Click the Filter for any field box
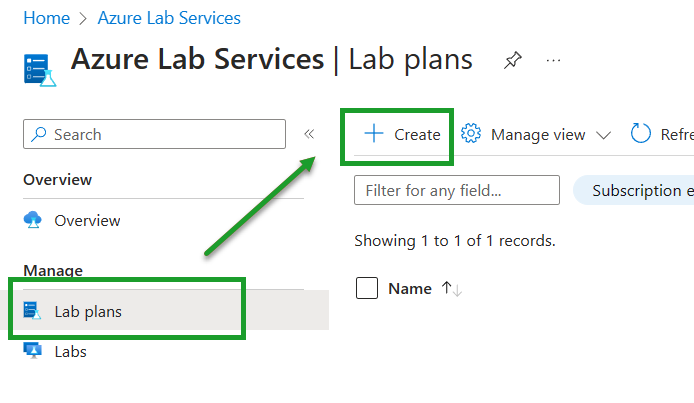The image size is (694, 403). tap(457, 190)
